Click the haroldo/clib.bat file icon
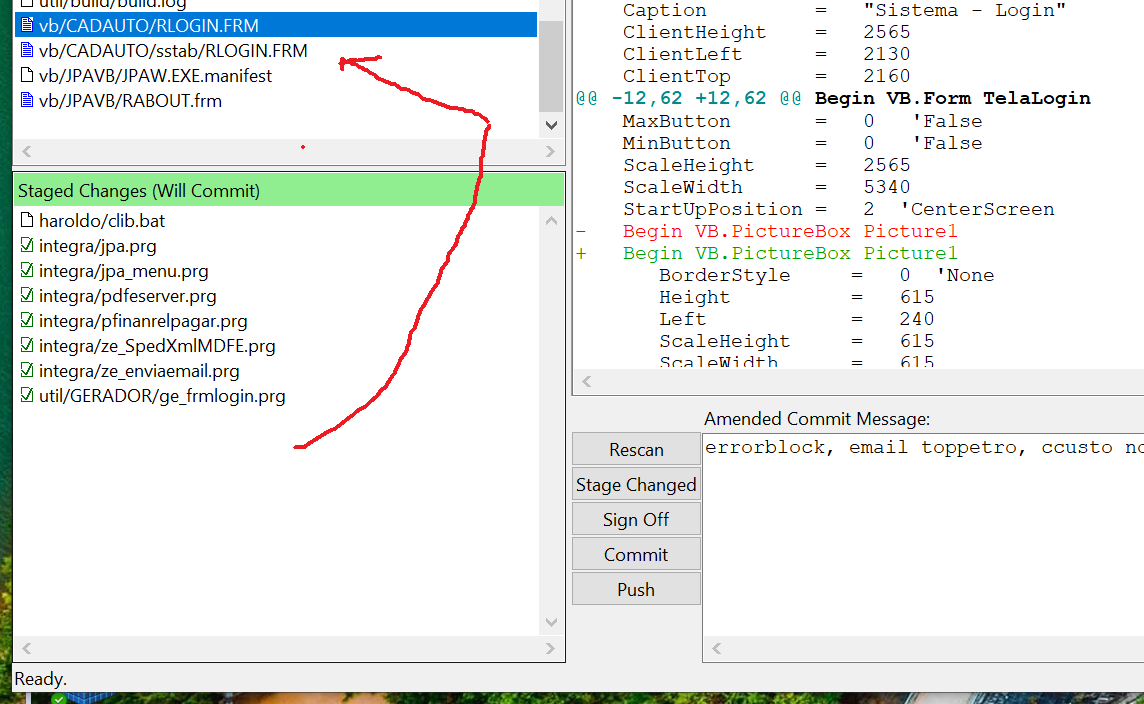This screenshot has height=704, width=1144. (x=27, y=220)
